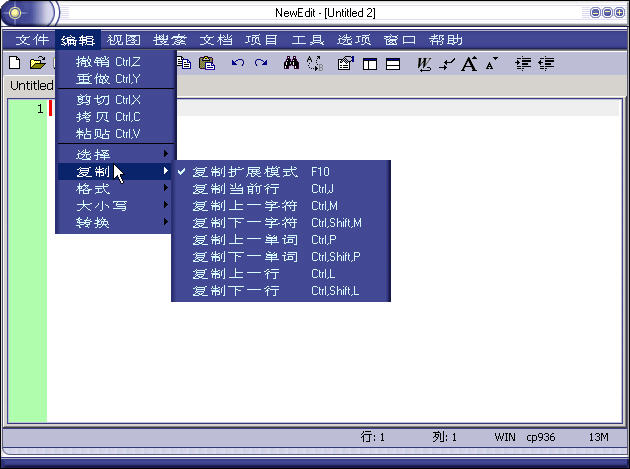Viewport: 630px width, 469px height.
Task: Click the Paste clipboard toolbar icon
Action: click(x=207, y=63)
